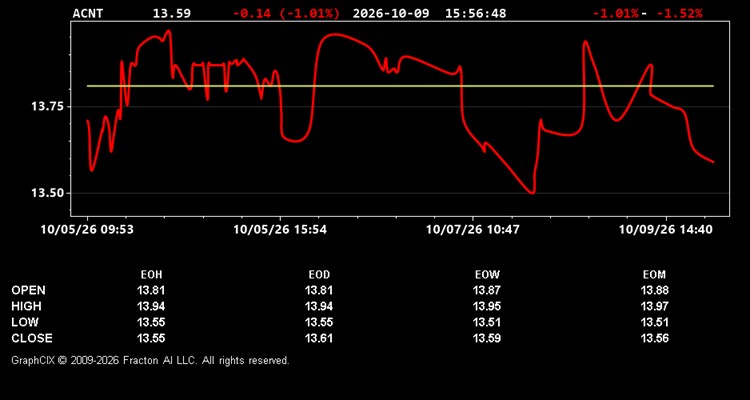Select the 10/05/26 09:53 axis label

87,230
